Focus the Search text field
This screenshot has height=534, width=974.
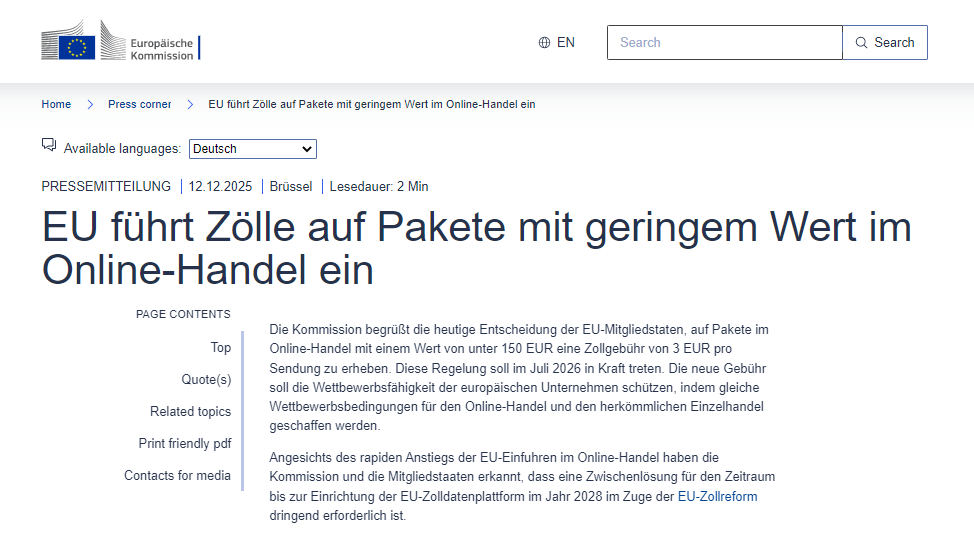point(724,43)
